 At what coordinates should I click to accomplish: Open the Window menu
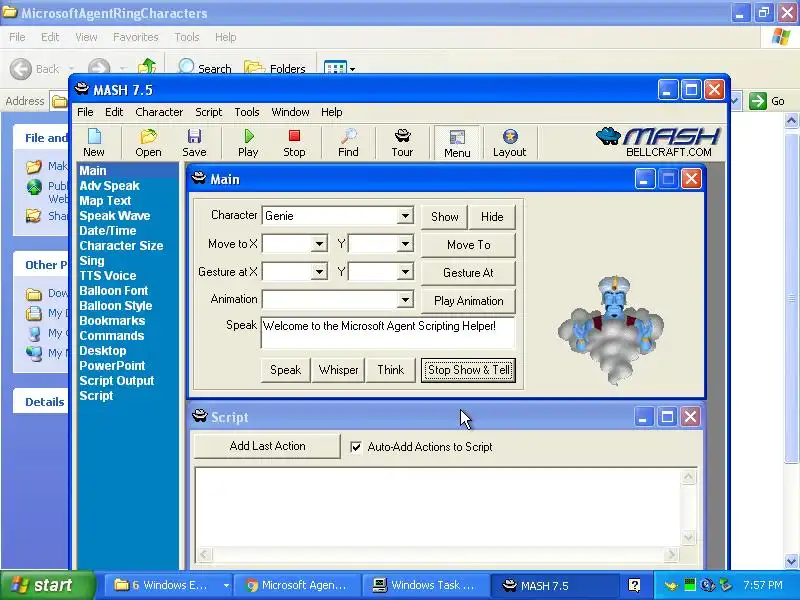290,112
